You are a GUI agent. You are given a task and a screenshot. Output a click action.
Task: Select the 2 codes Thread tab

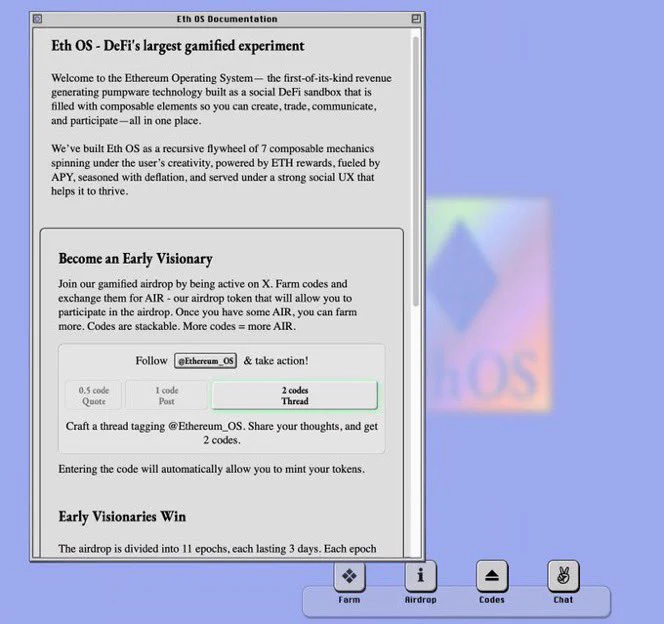point(295,395)
